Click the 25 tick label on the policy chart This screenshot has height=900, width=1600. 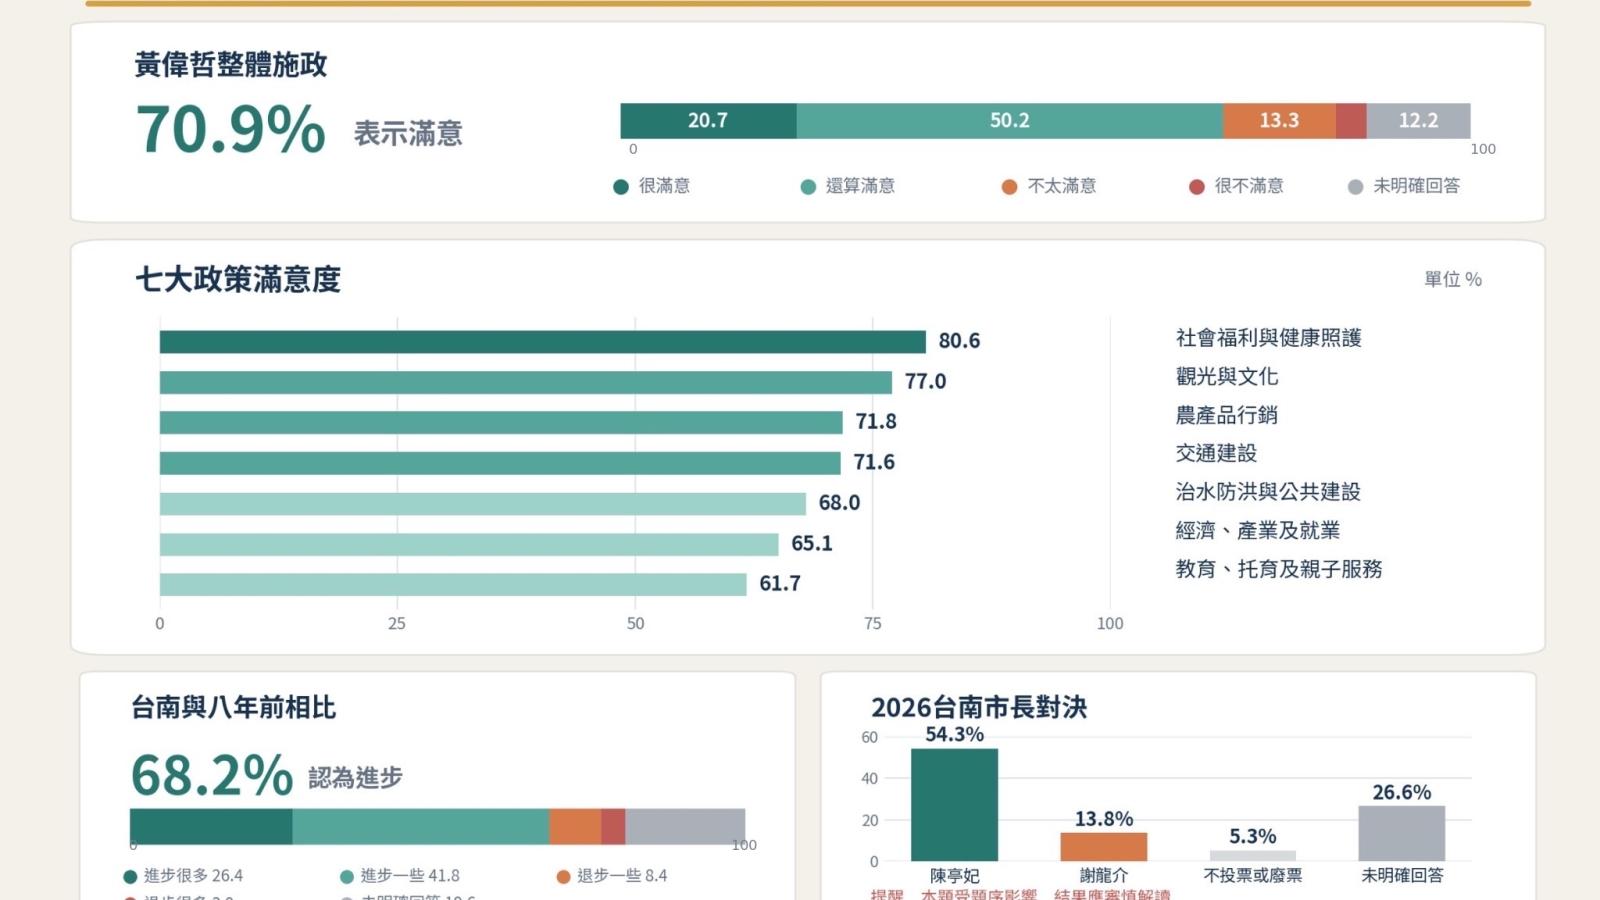(397, 624)
